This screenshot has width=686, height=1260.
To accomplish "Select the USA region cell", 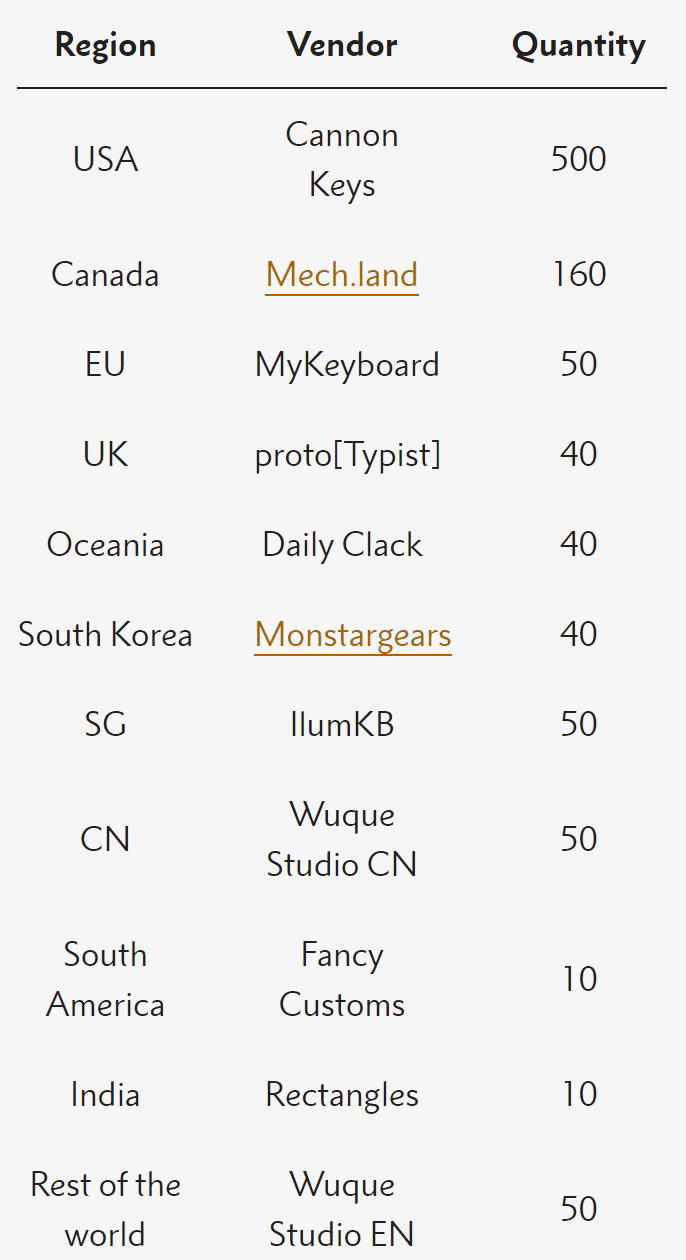I will (105, 160).
